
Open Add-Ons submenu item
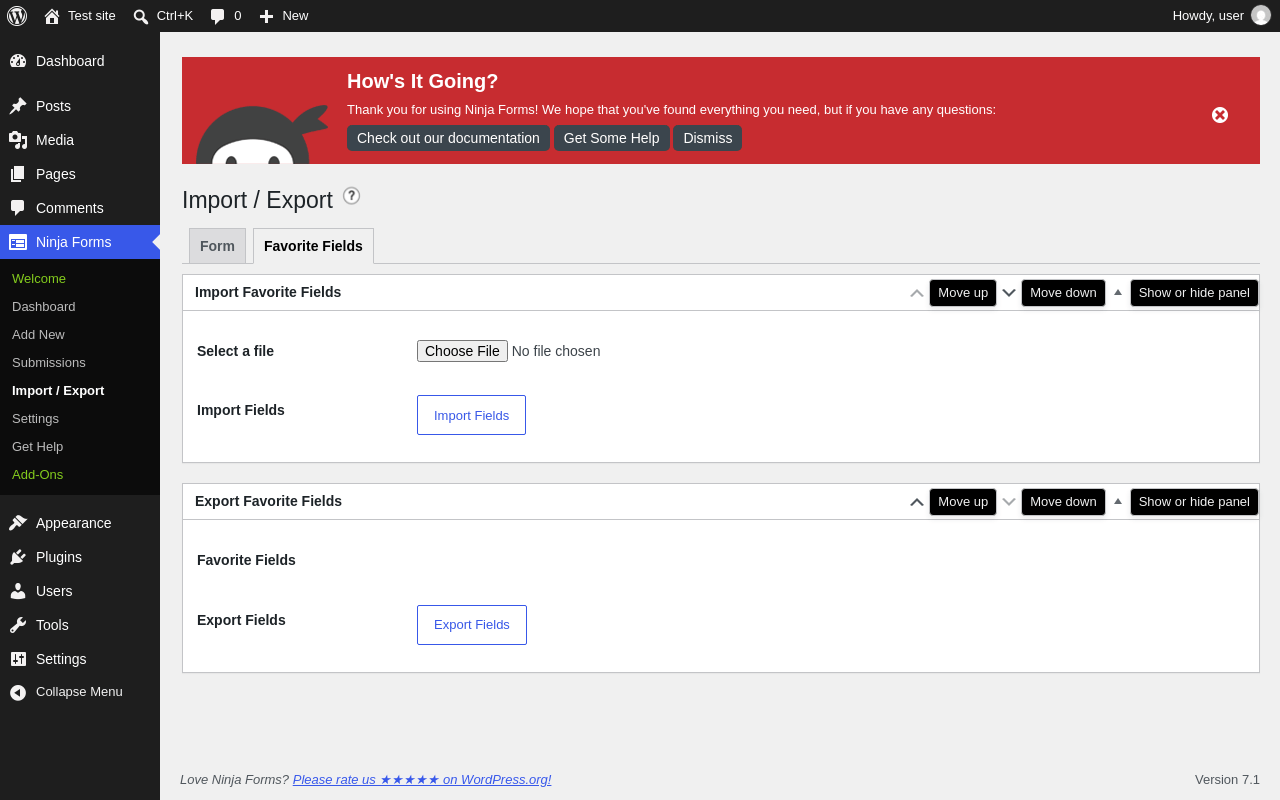37,475
